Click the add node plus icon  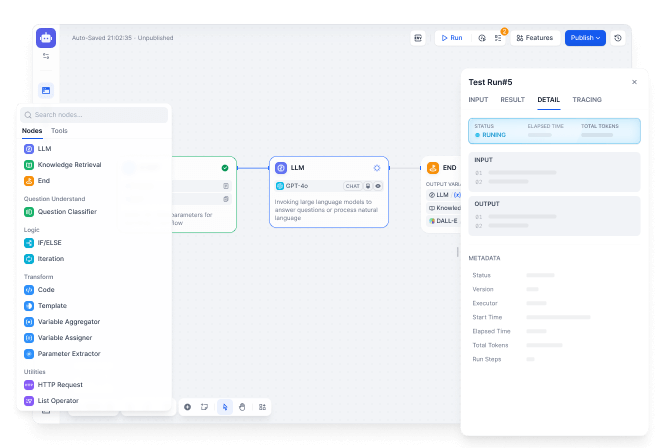[x=187, y=407]
